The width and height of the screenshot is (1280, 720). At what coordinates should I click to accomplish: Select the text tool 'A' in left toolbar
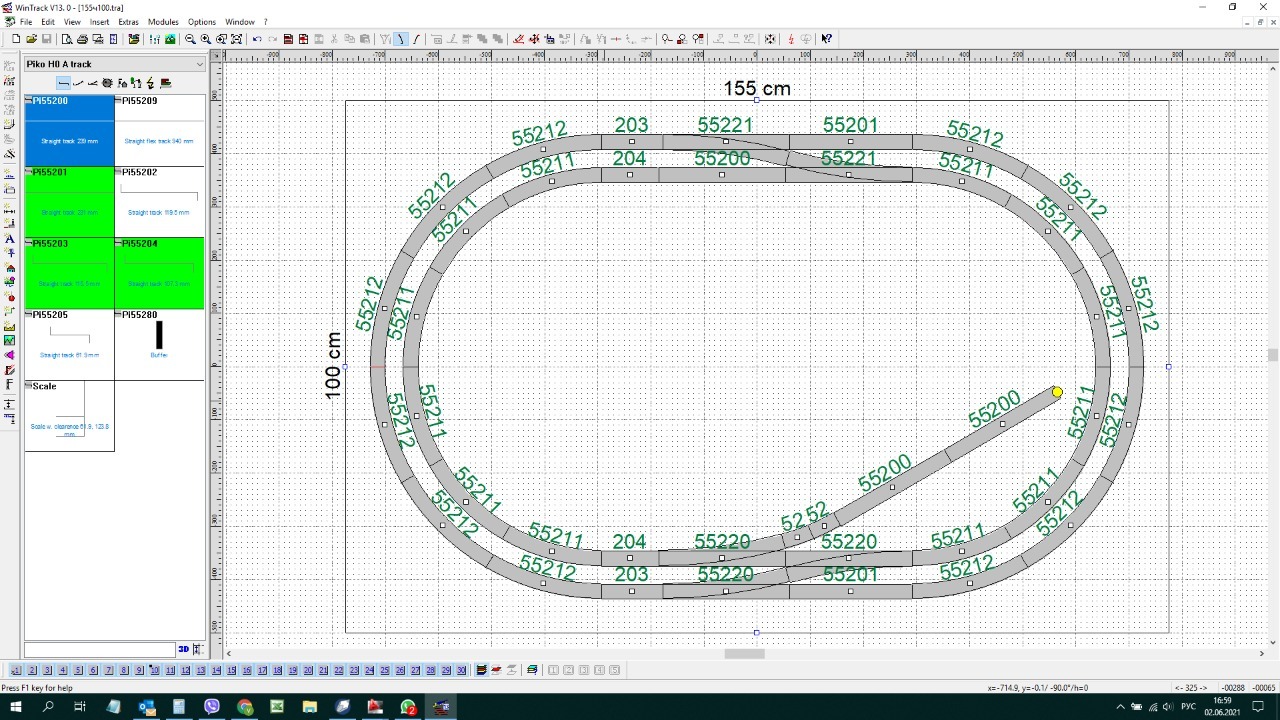(10, 240)
